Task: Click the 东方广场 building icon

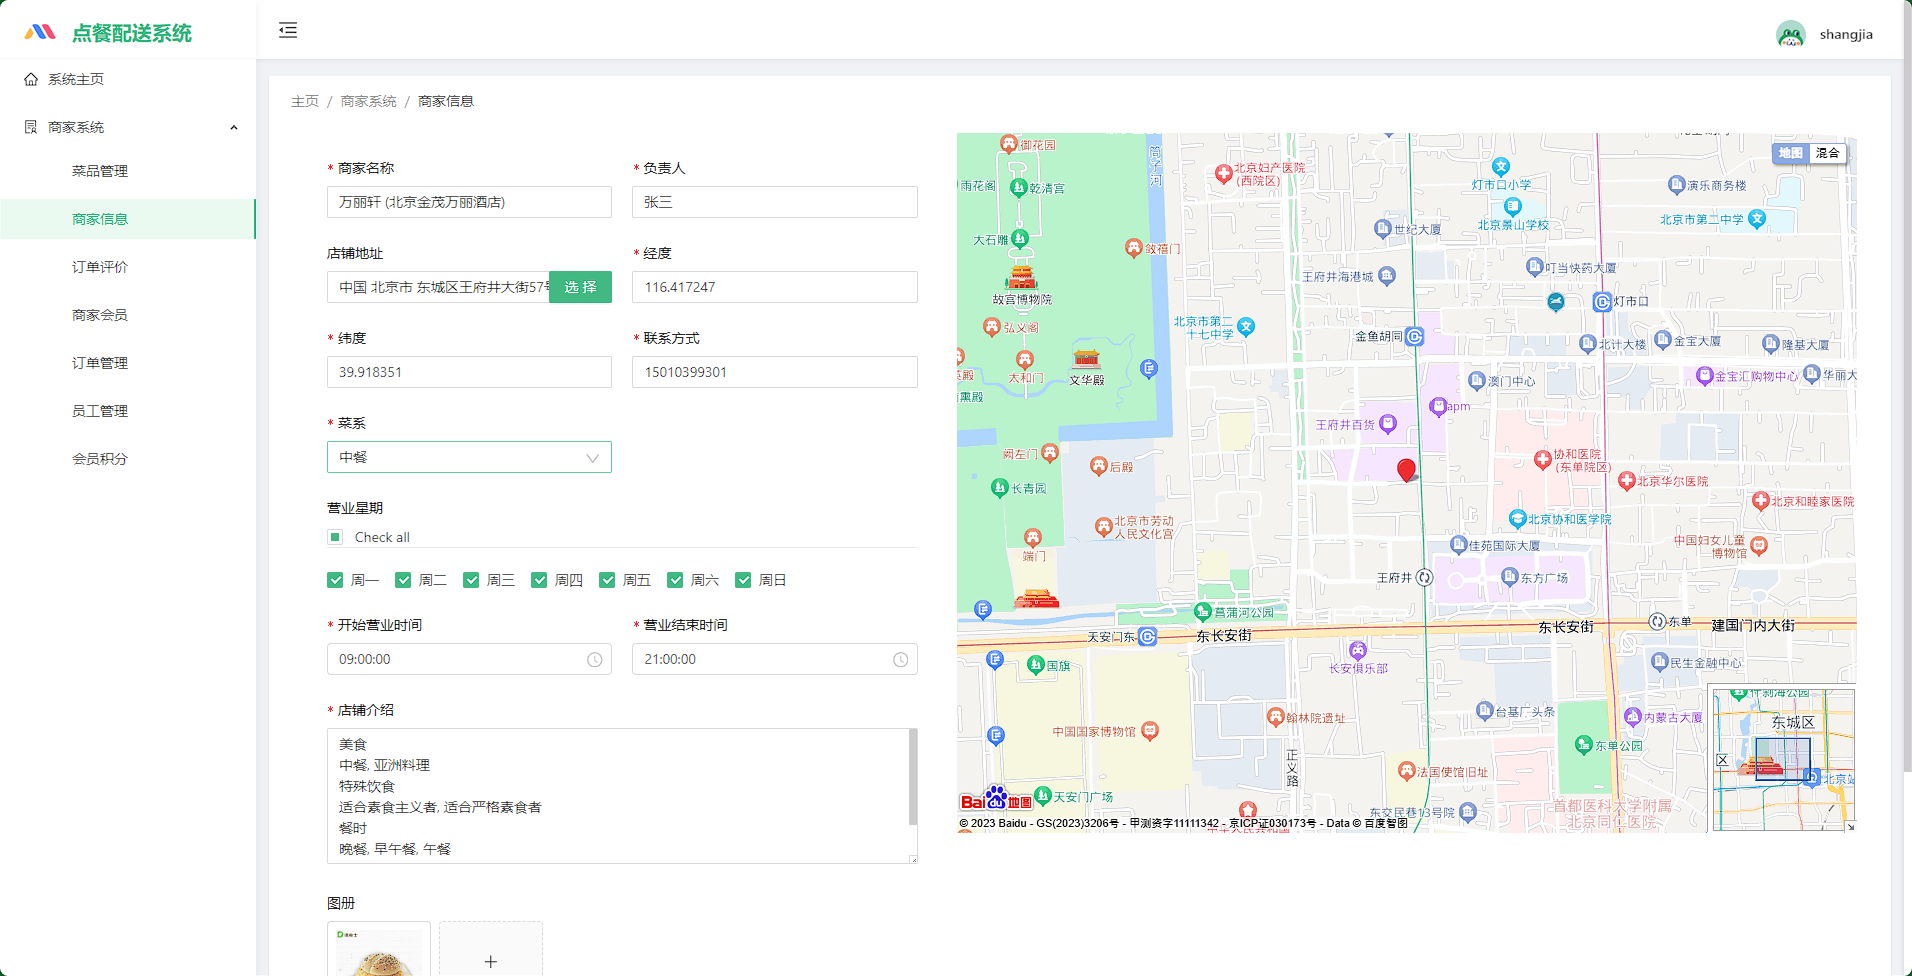Action: click(x=1510, y=577)
